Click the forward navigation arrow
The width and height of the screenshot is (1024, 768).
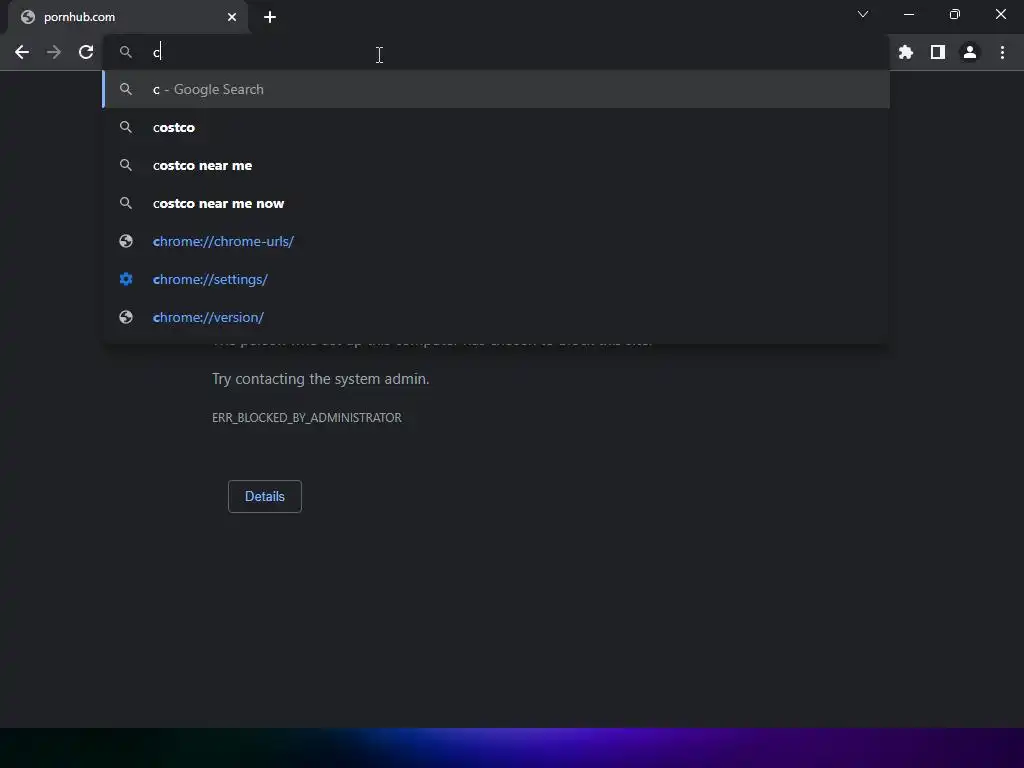54,52
